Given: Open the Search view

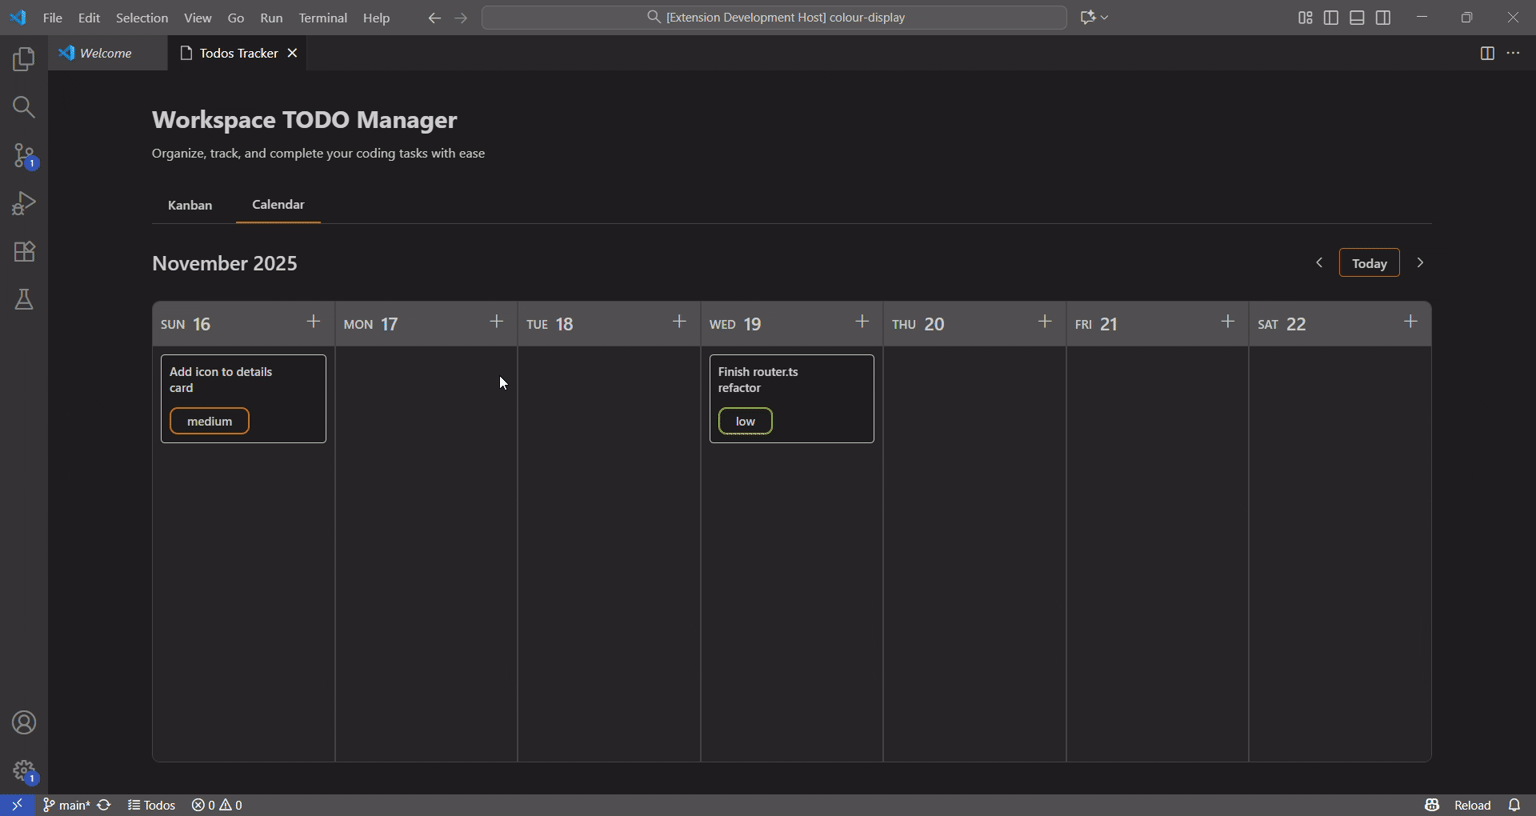Looking at the screenshot, I should tap(23, 107).
